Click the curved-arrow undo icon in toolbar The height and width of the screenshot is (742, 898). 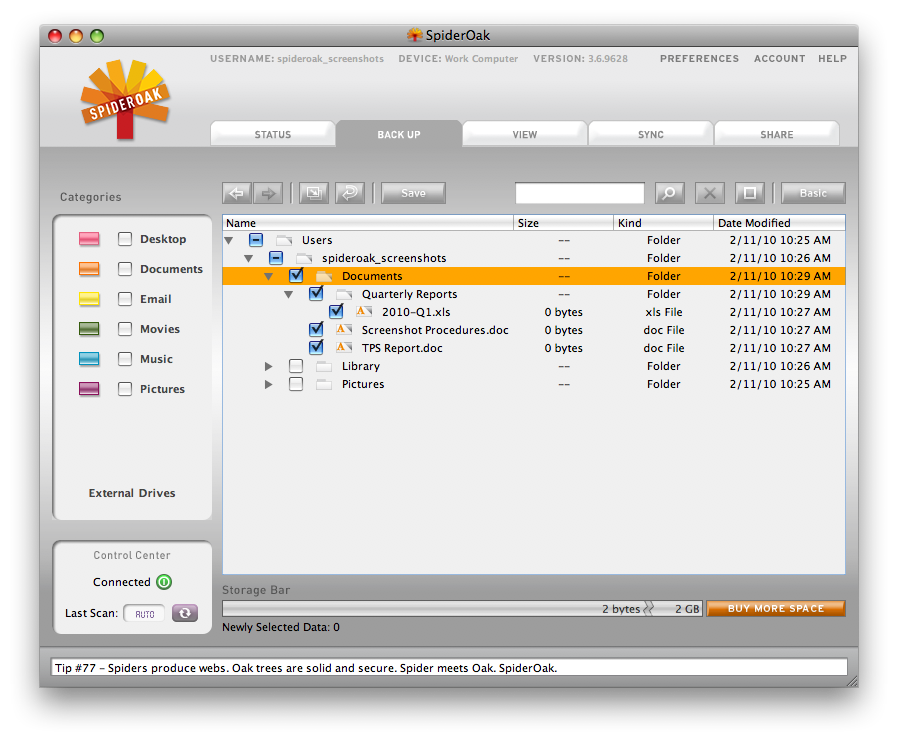pos(349,193)
